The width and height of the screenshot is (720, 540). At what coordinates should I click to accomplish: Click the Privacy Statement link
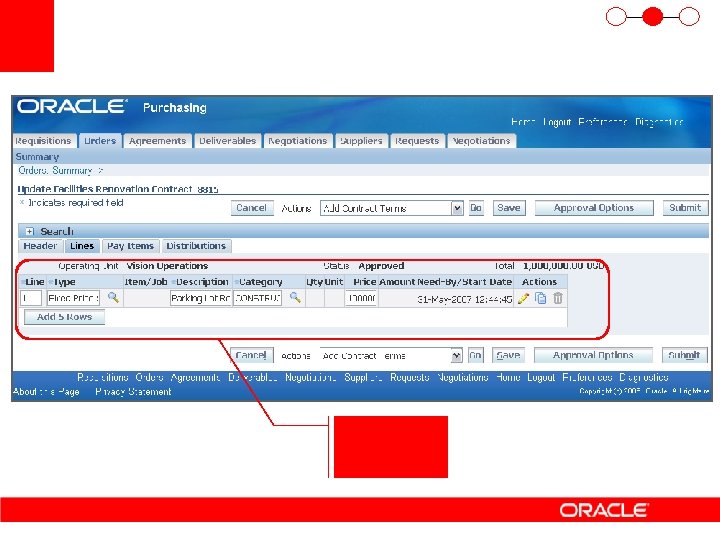click(133, 392)
